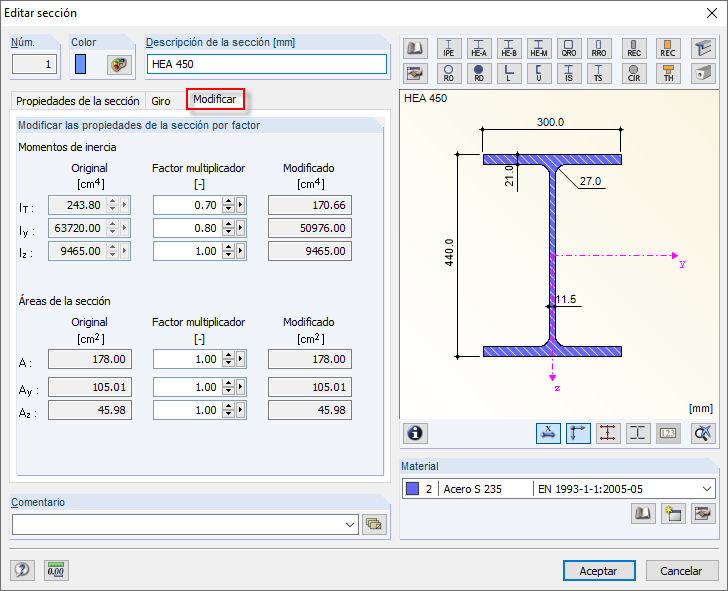Open the Az factor arrow menu
728x591 pixels.
pos(240,410)
